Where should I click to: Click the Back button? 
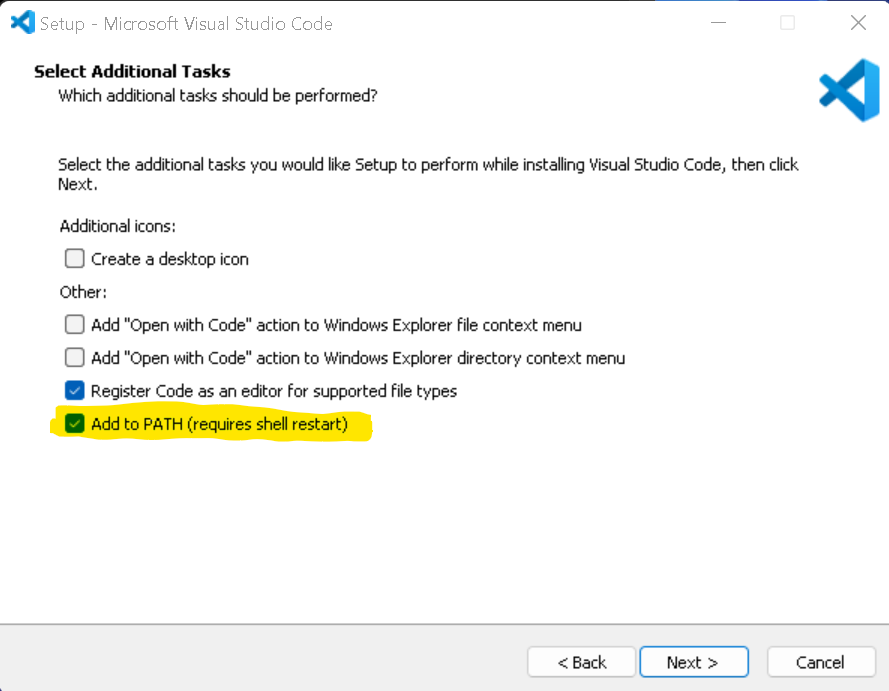(581, 662)
